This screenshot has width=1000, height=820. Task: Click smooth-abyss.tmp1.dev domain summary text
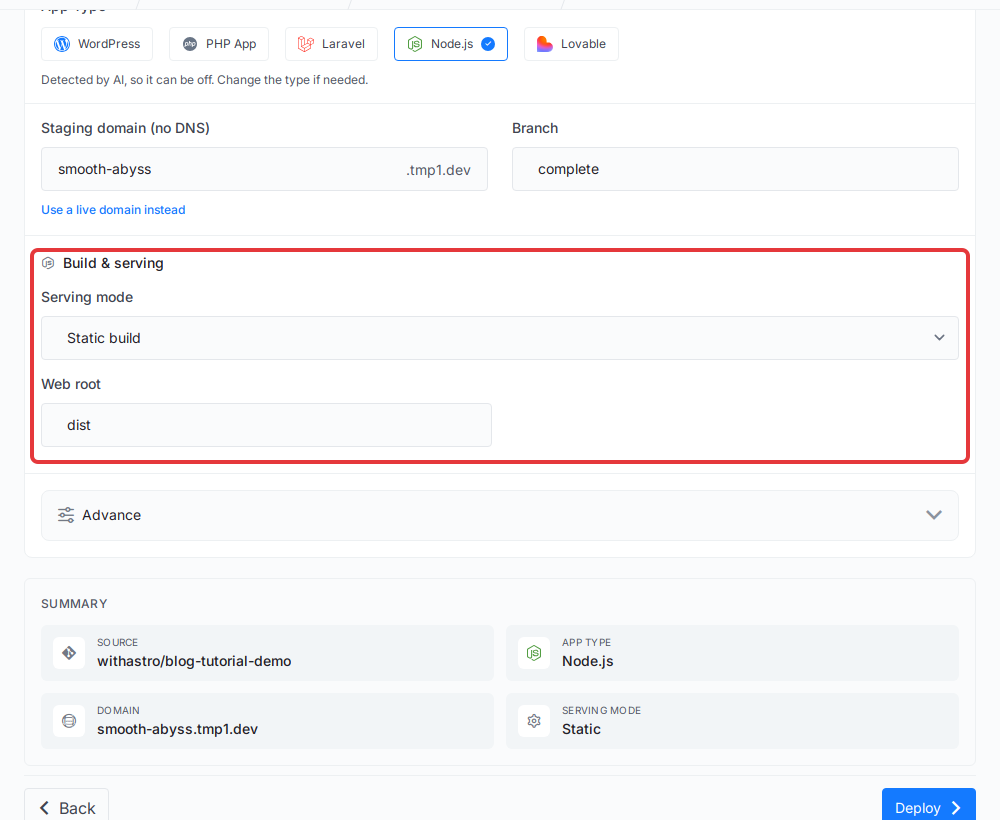coord(177,729)
